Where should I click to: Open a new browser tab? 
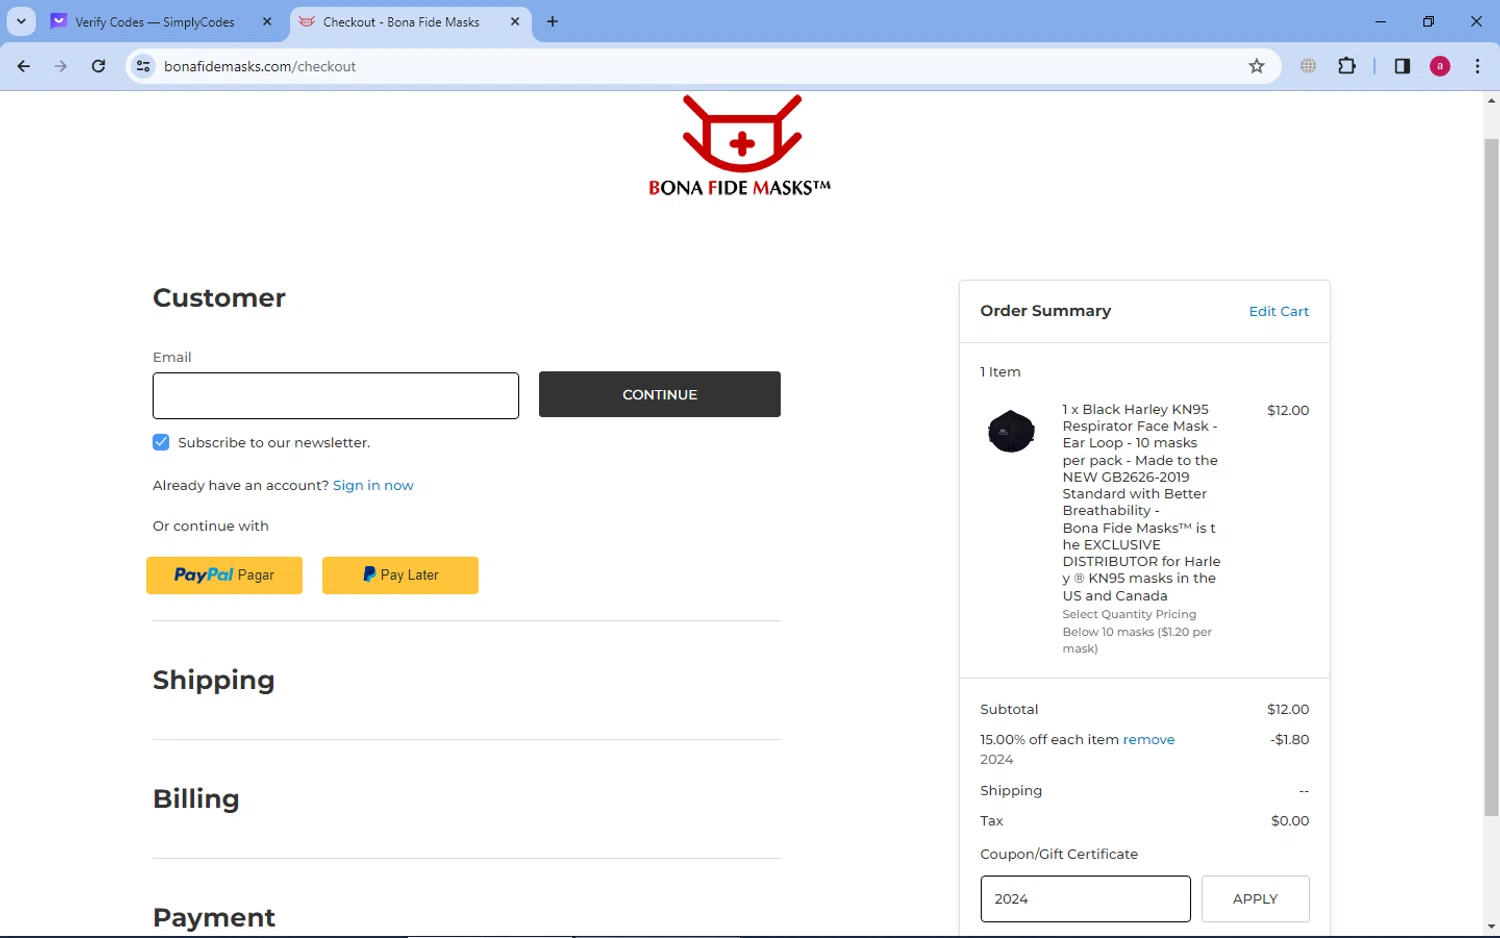tap(552, 21)
